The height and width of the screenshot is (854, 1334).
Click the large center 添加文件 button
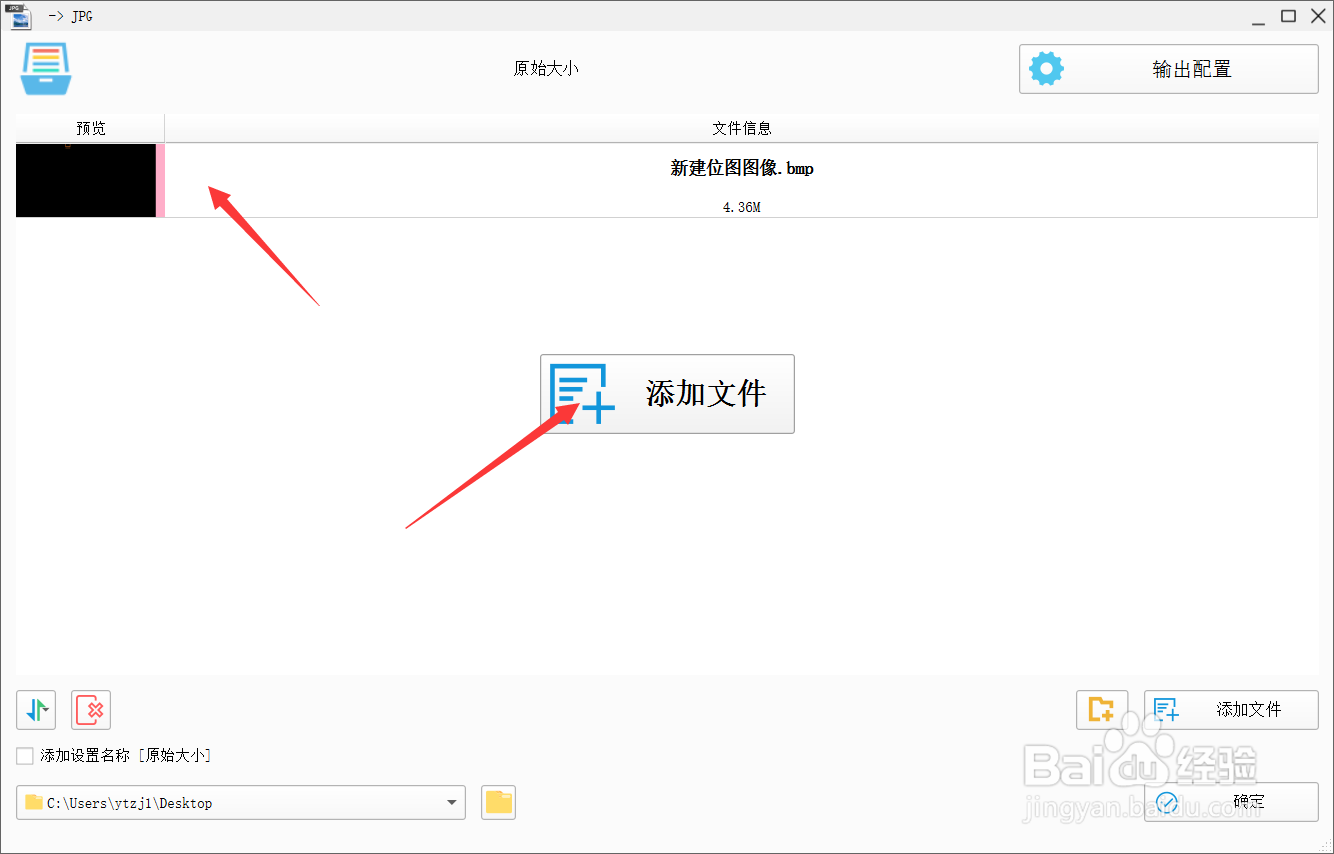[667, 394]
